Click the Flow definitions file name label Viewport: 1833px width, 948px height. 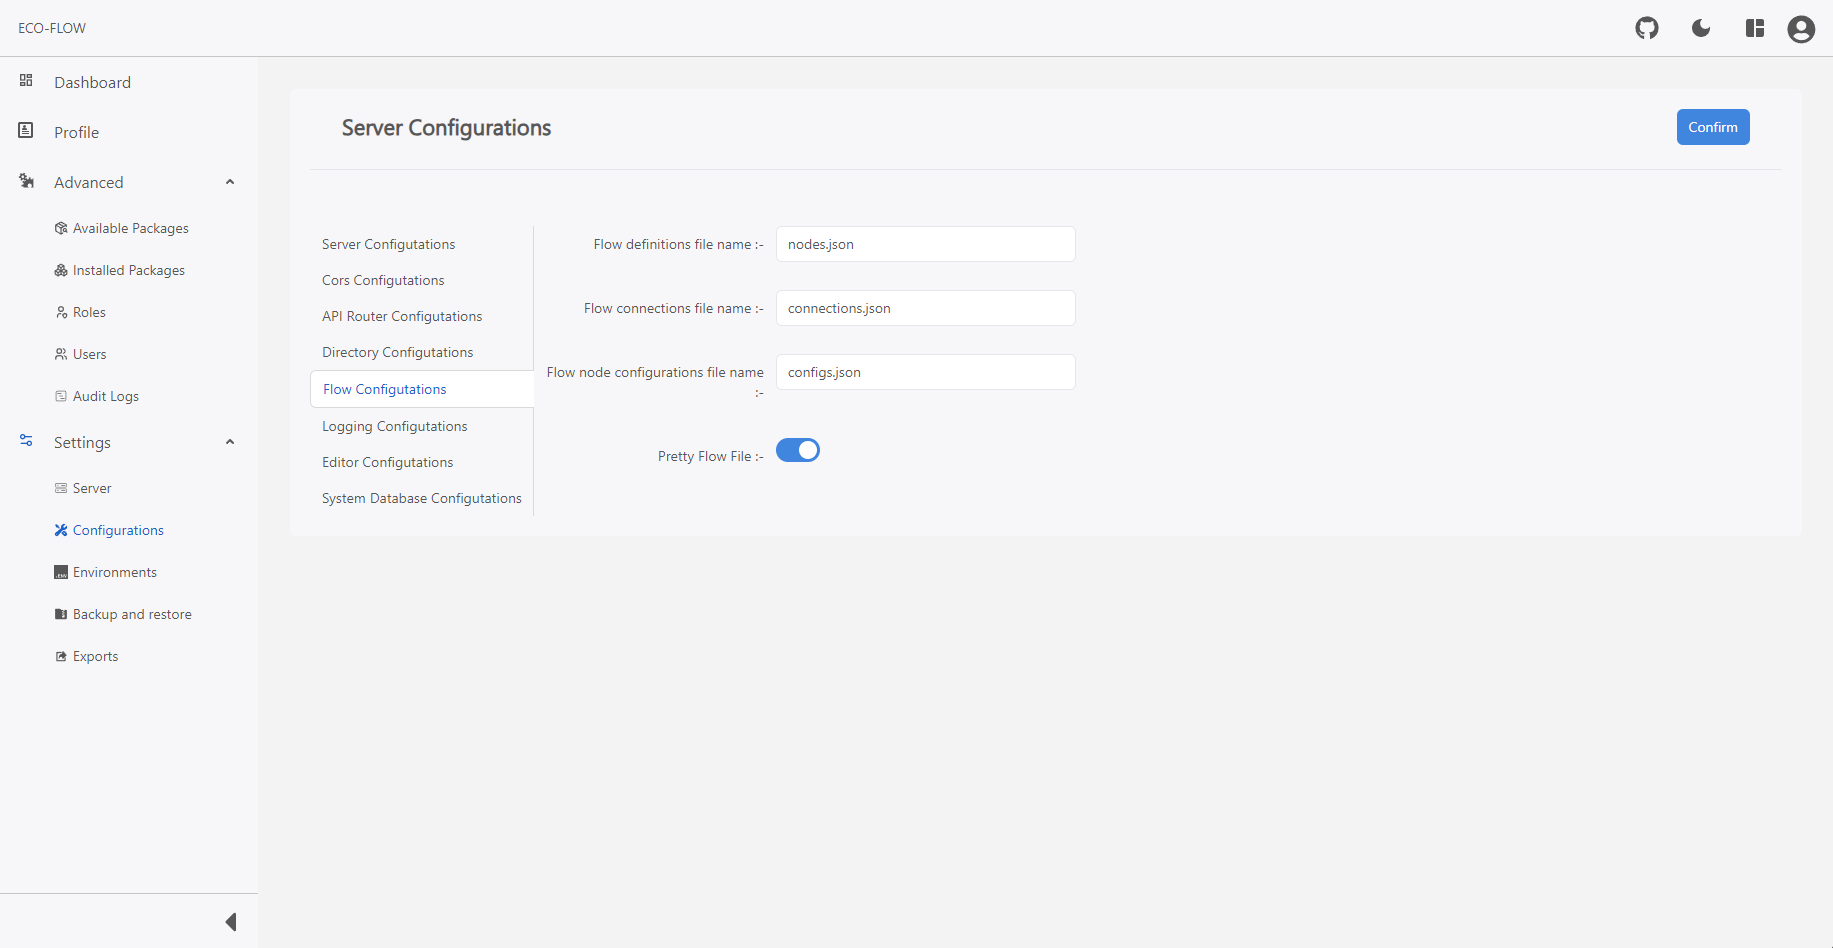pyautogui.click(x=678, y=244)
